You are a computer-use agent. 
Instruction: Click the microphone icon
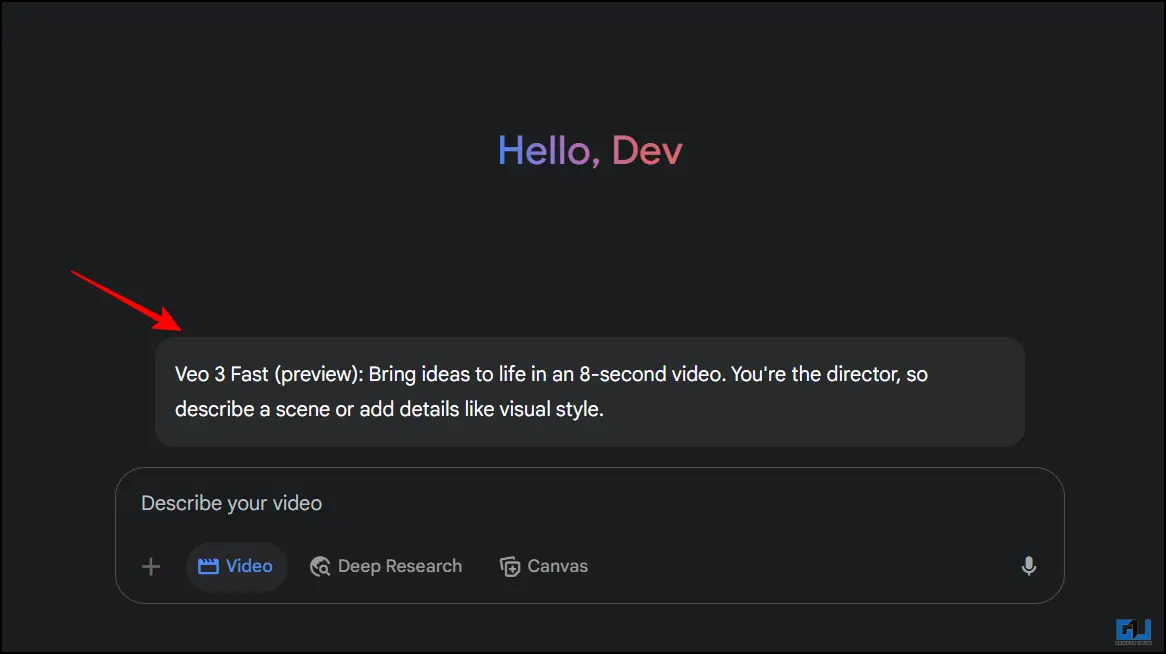point(1028,566)
